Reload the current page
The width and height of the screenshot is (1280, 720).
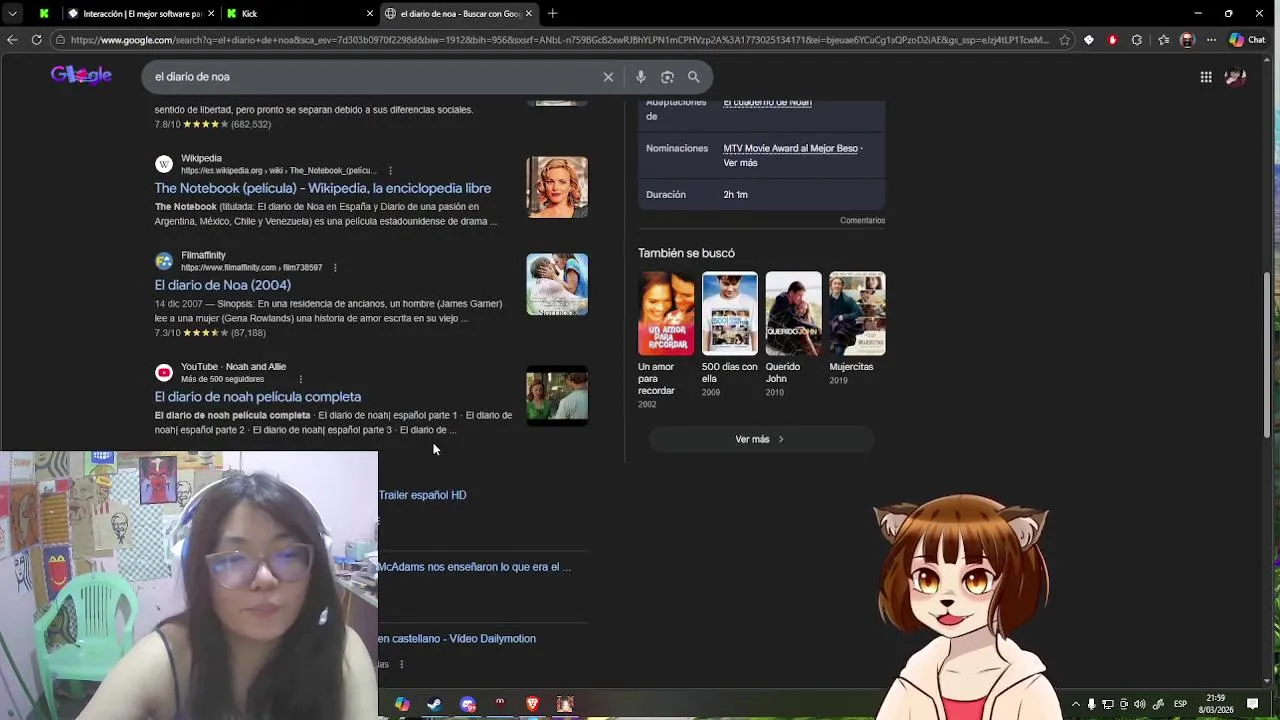tap(36, 40)
